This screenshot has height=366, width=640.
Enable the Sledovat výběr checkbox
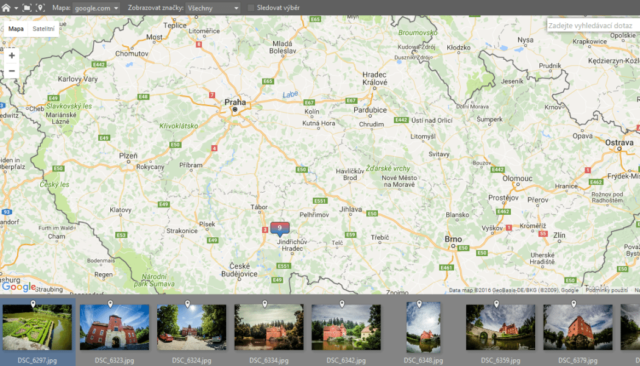click(x=251, y=8)
